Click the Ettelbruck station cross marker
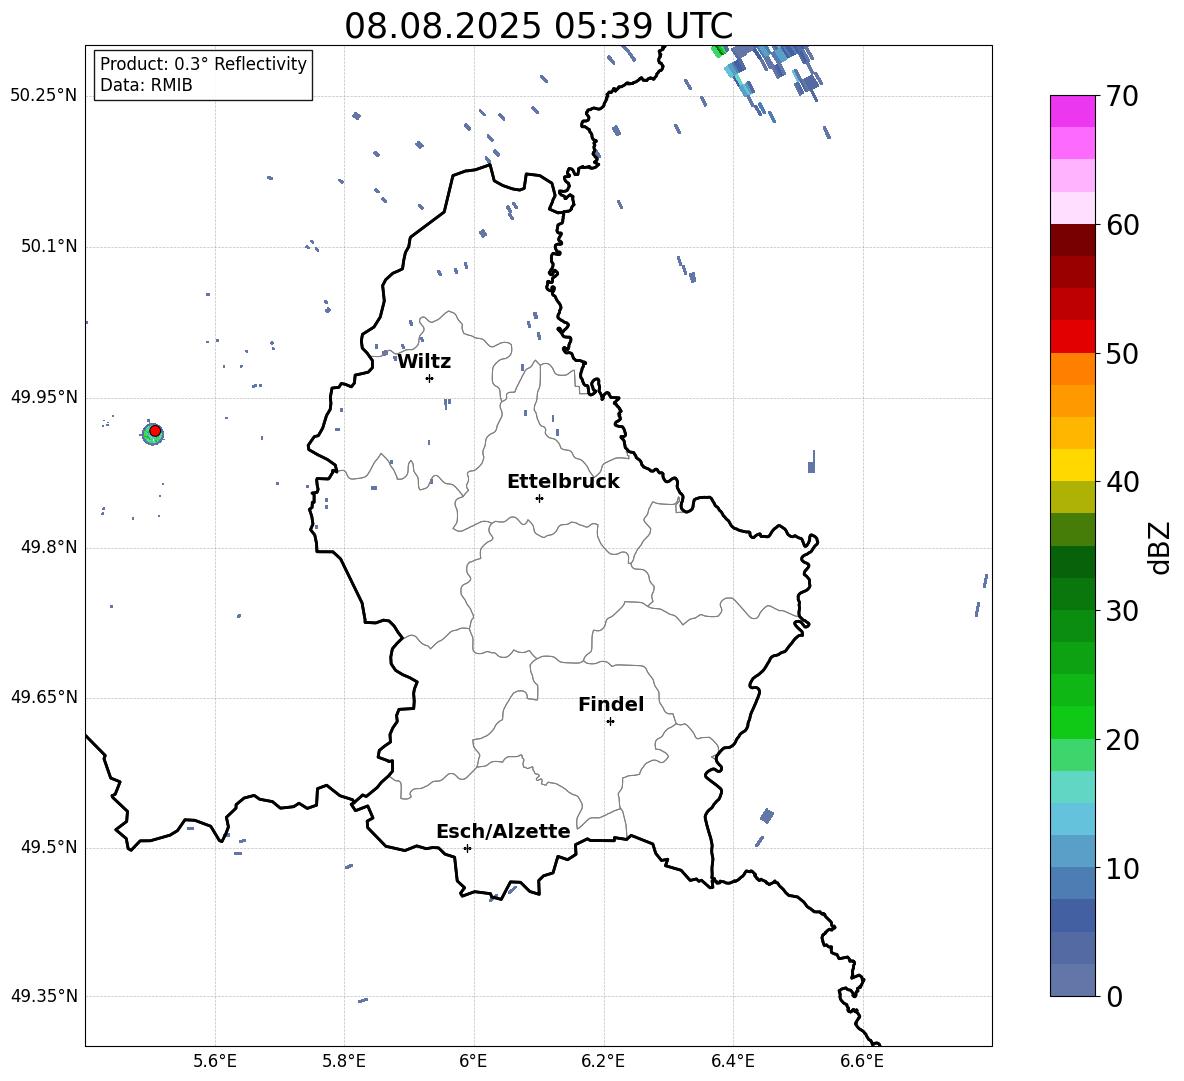Screen dimensions: 1184x1081 (x=539, y=498)
